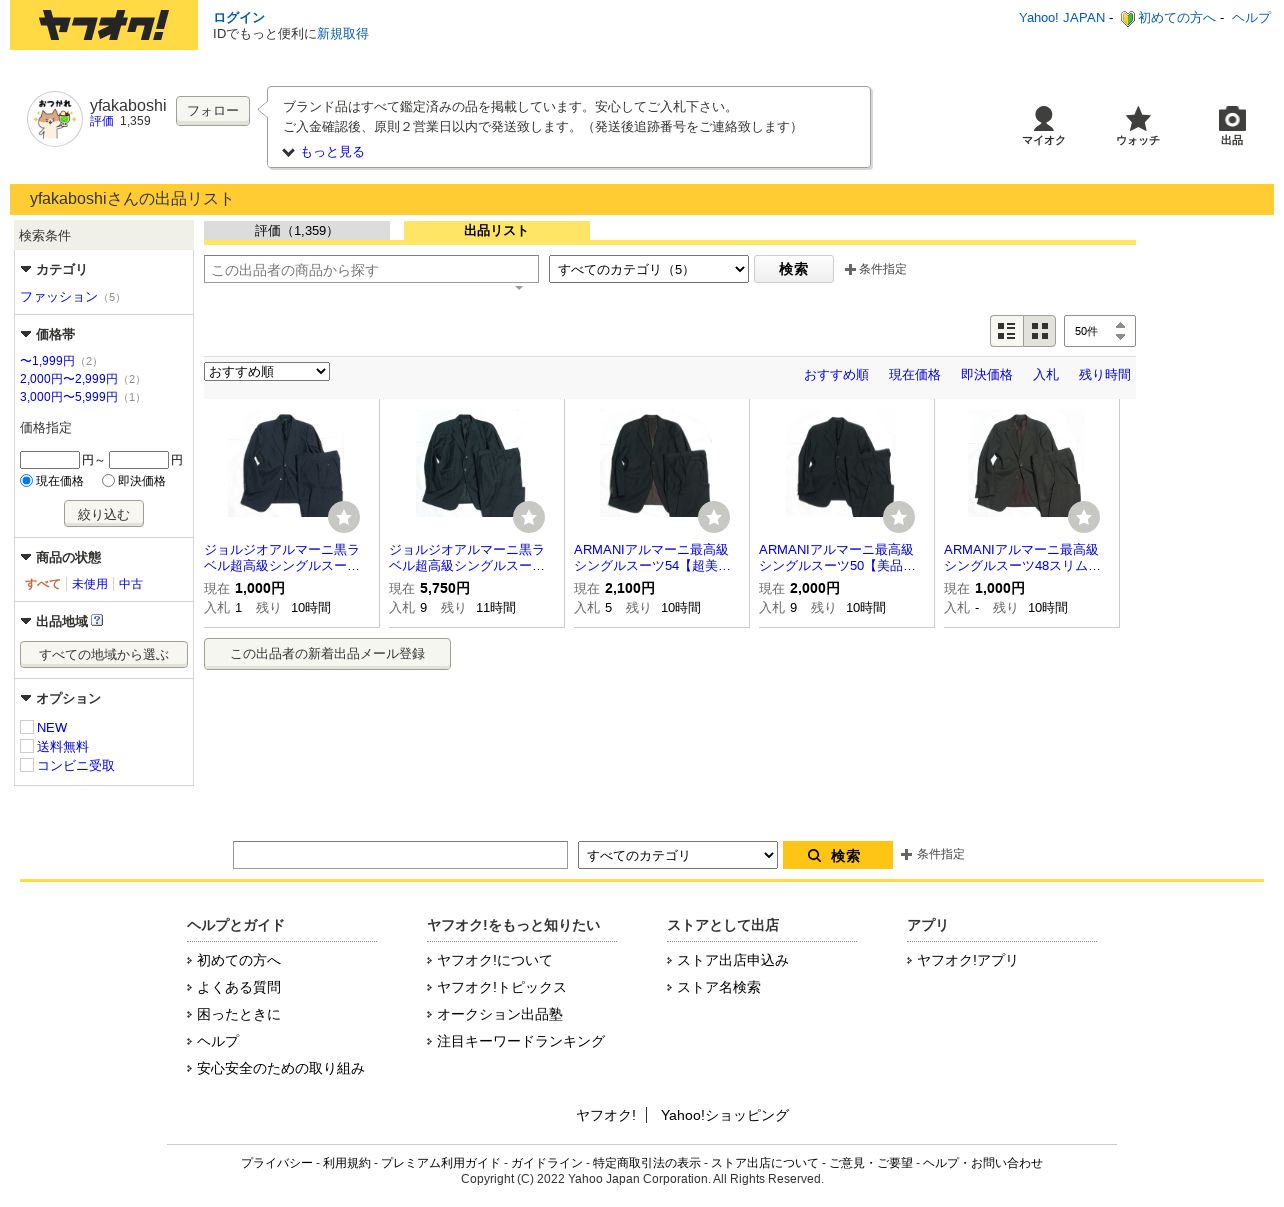Click the minimum price input field
Image resolution: width=1284 pixels, height=1207 pixels.
coord(50,460)
